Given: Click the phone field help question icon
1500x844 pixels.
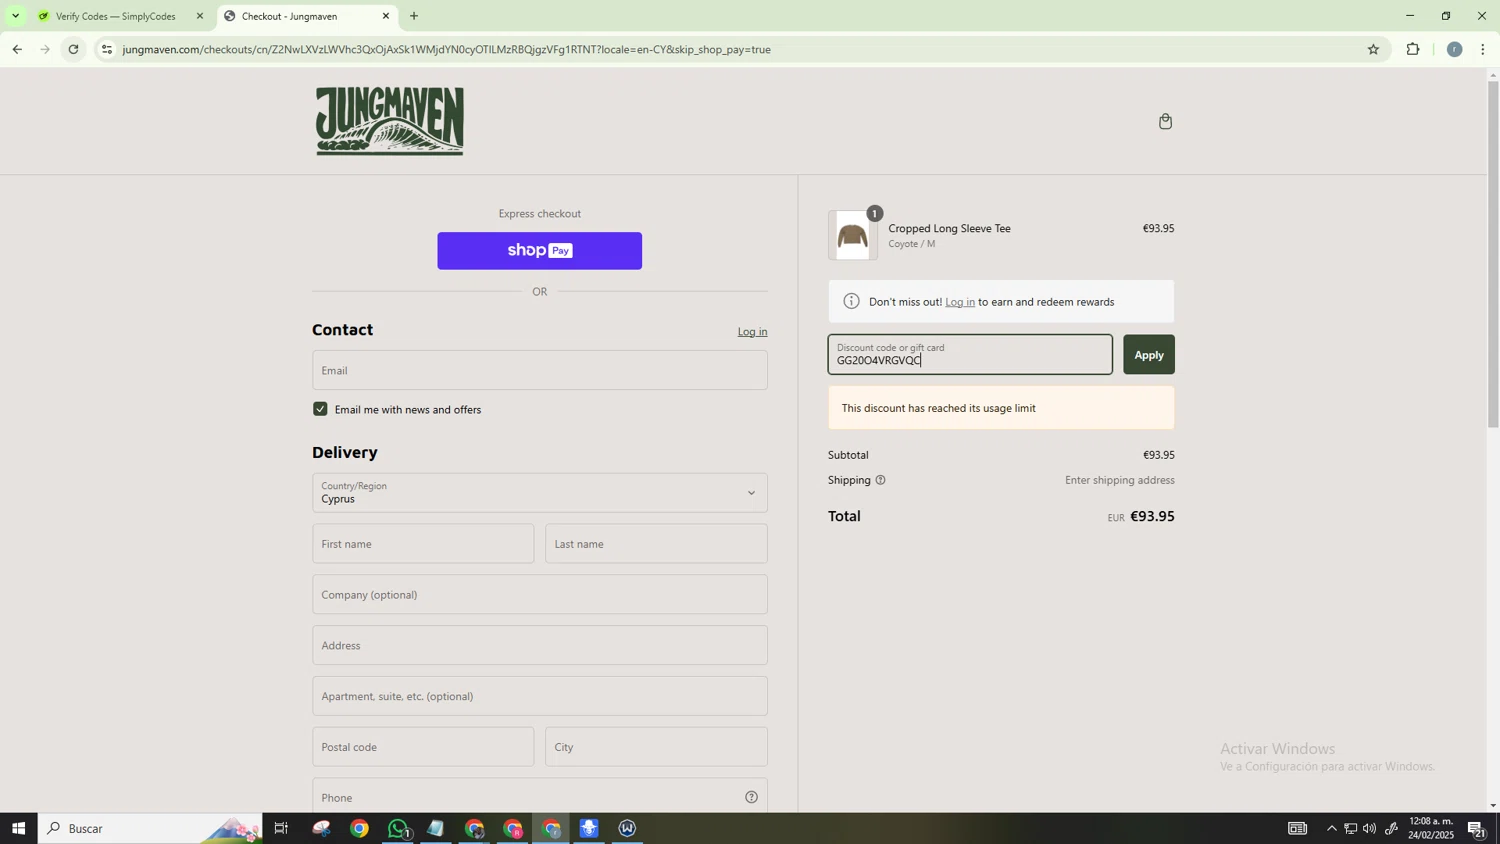Looking at the screenshot, I should click(x=751, y=797).
